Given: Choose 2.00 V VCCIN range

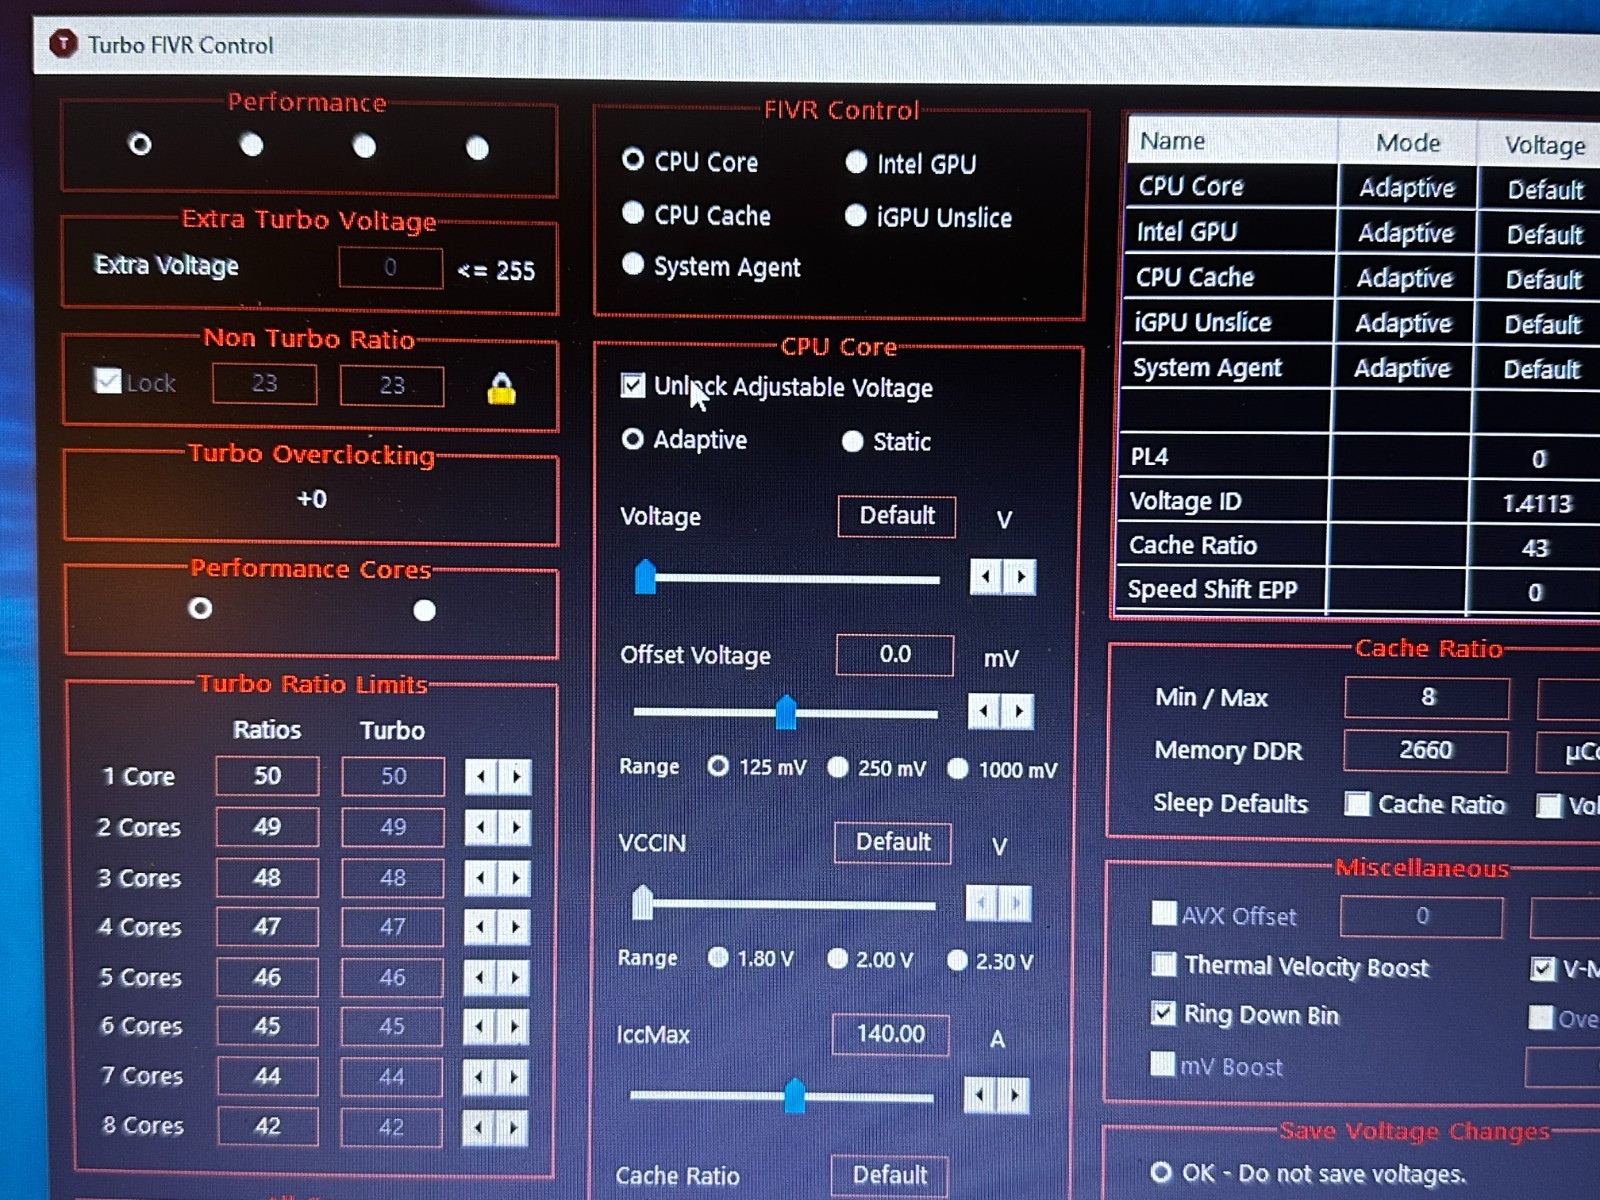Looking at the screenshot, I should coord(838,958).
